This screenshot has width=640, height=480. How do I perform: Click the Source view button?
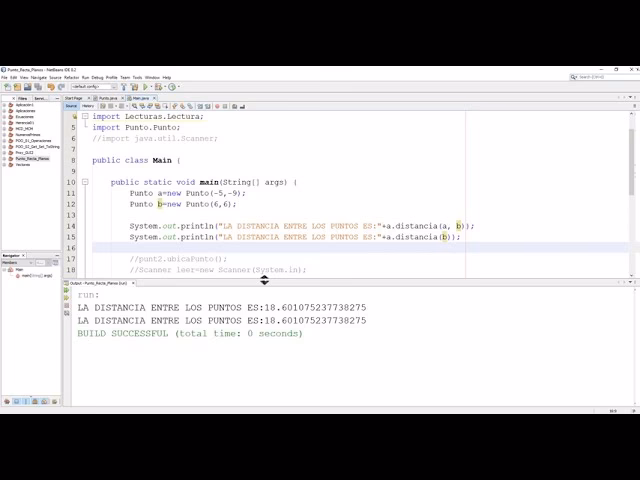point(71,106)
